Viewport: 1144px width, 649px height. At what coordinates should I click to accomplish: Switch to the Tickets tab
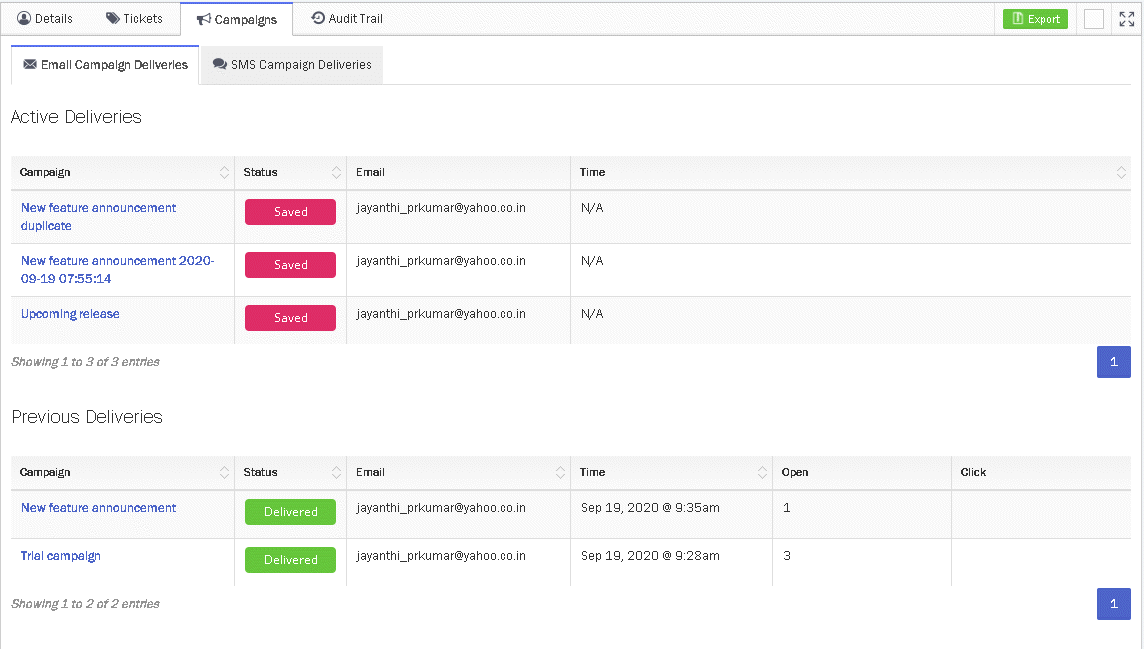coord(134,19)
